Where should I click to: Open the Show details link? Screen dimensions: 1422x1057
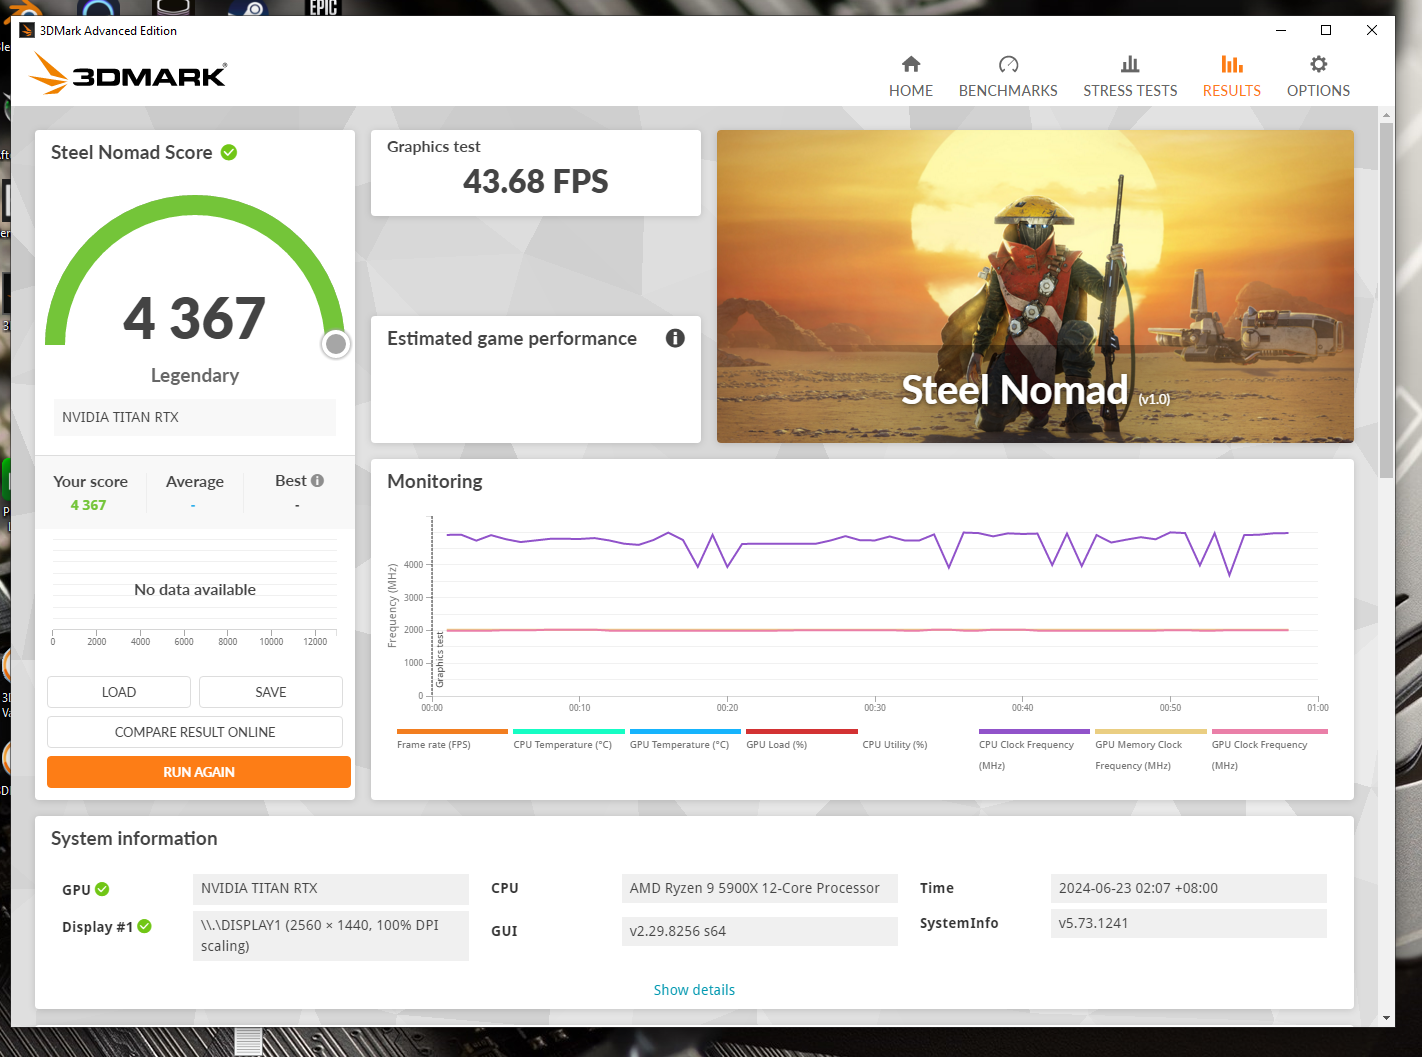point(694,990)
